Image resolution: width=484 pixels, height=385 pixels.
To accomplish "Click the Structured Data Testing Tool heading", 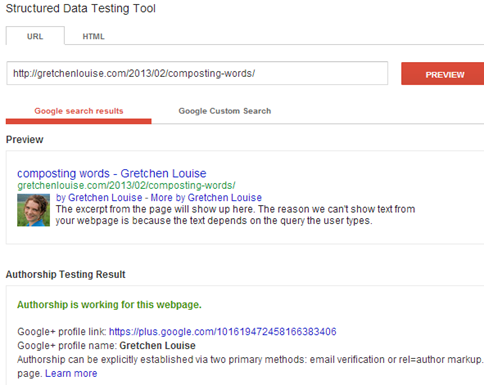I will coord(81,8).
